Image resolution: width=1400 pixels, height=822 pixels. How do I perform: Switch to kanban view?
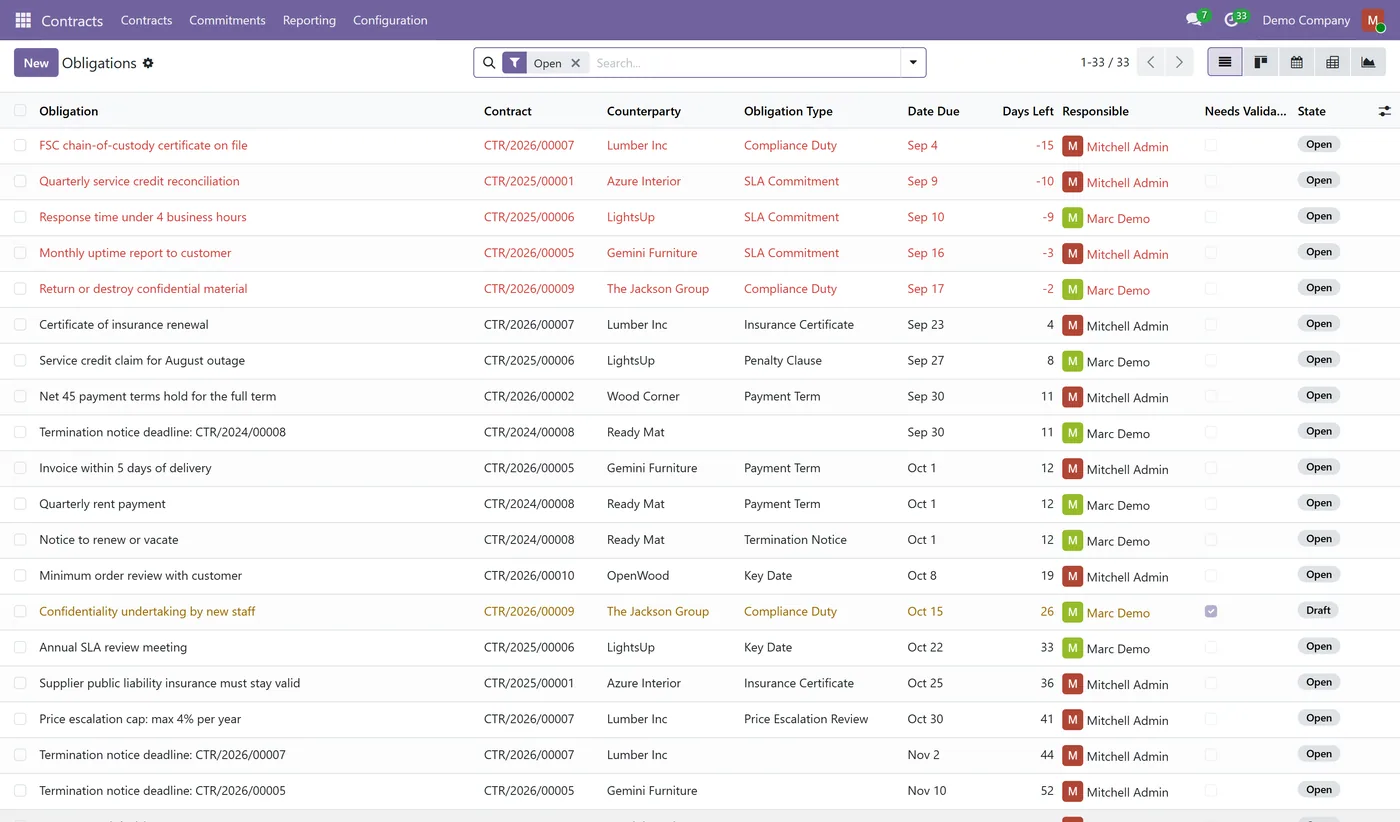tap(1261, 62)
